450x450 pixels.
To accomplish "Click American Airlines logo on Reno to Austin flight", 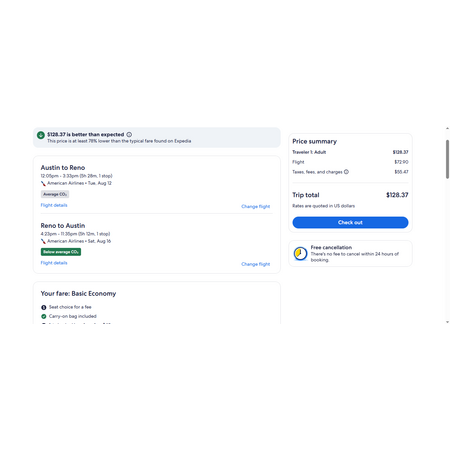I will click(x=43, y=241).
